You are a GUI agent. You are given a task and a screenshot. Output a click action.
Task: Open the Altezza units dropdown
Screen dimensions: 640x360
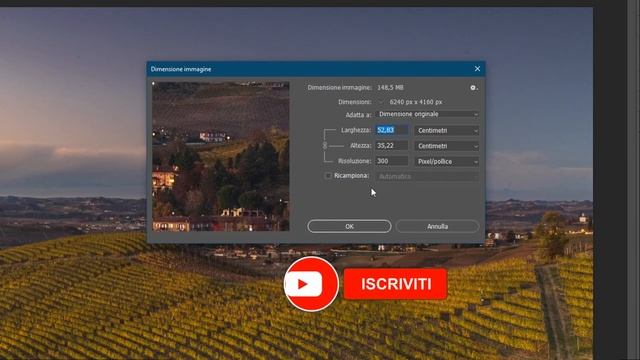(x=447, y=146)
